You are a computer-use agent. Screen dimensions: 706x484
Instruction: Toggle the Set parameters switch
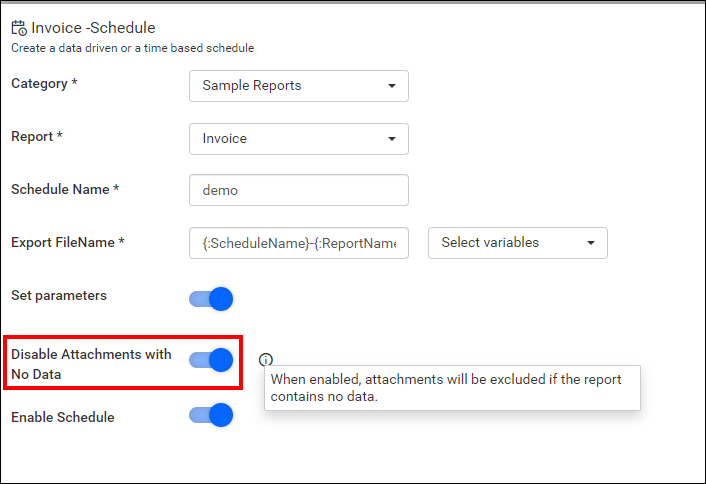click(x=211, y=299)
